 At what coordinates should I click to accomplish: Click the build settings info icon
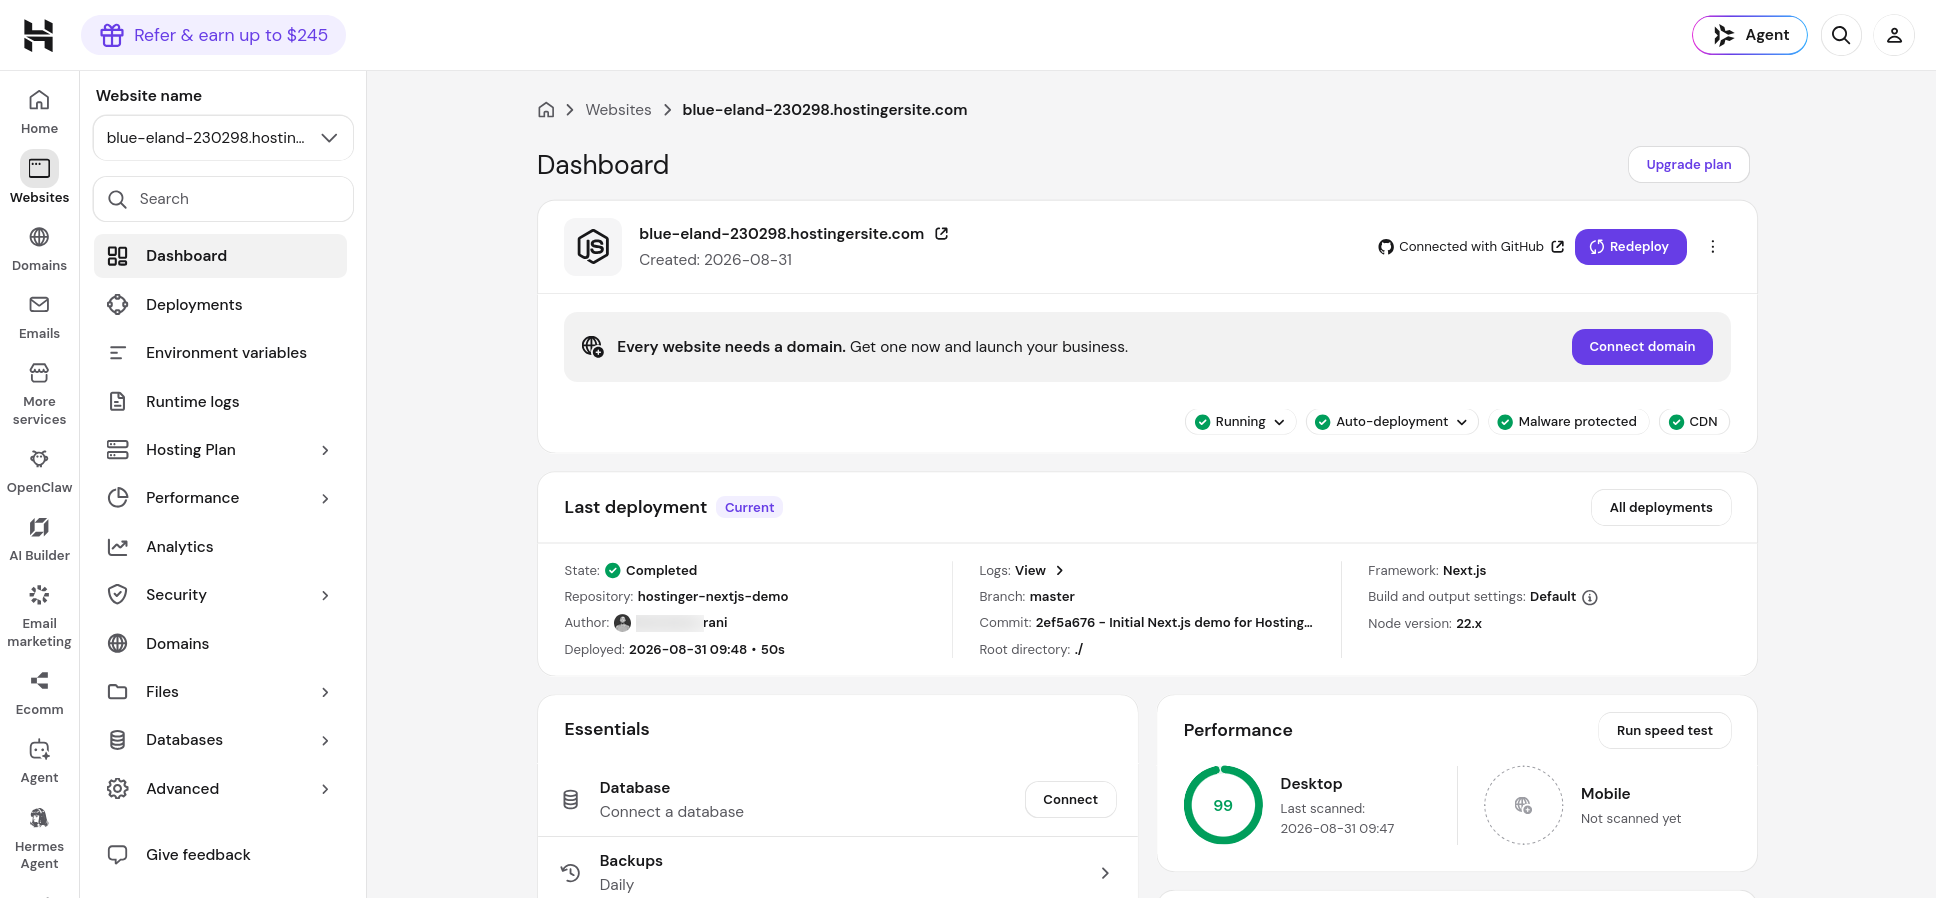pos(1590,597)
